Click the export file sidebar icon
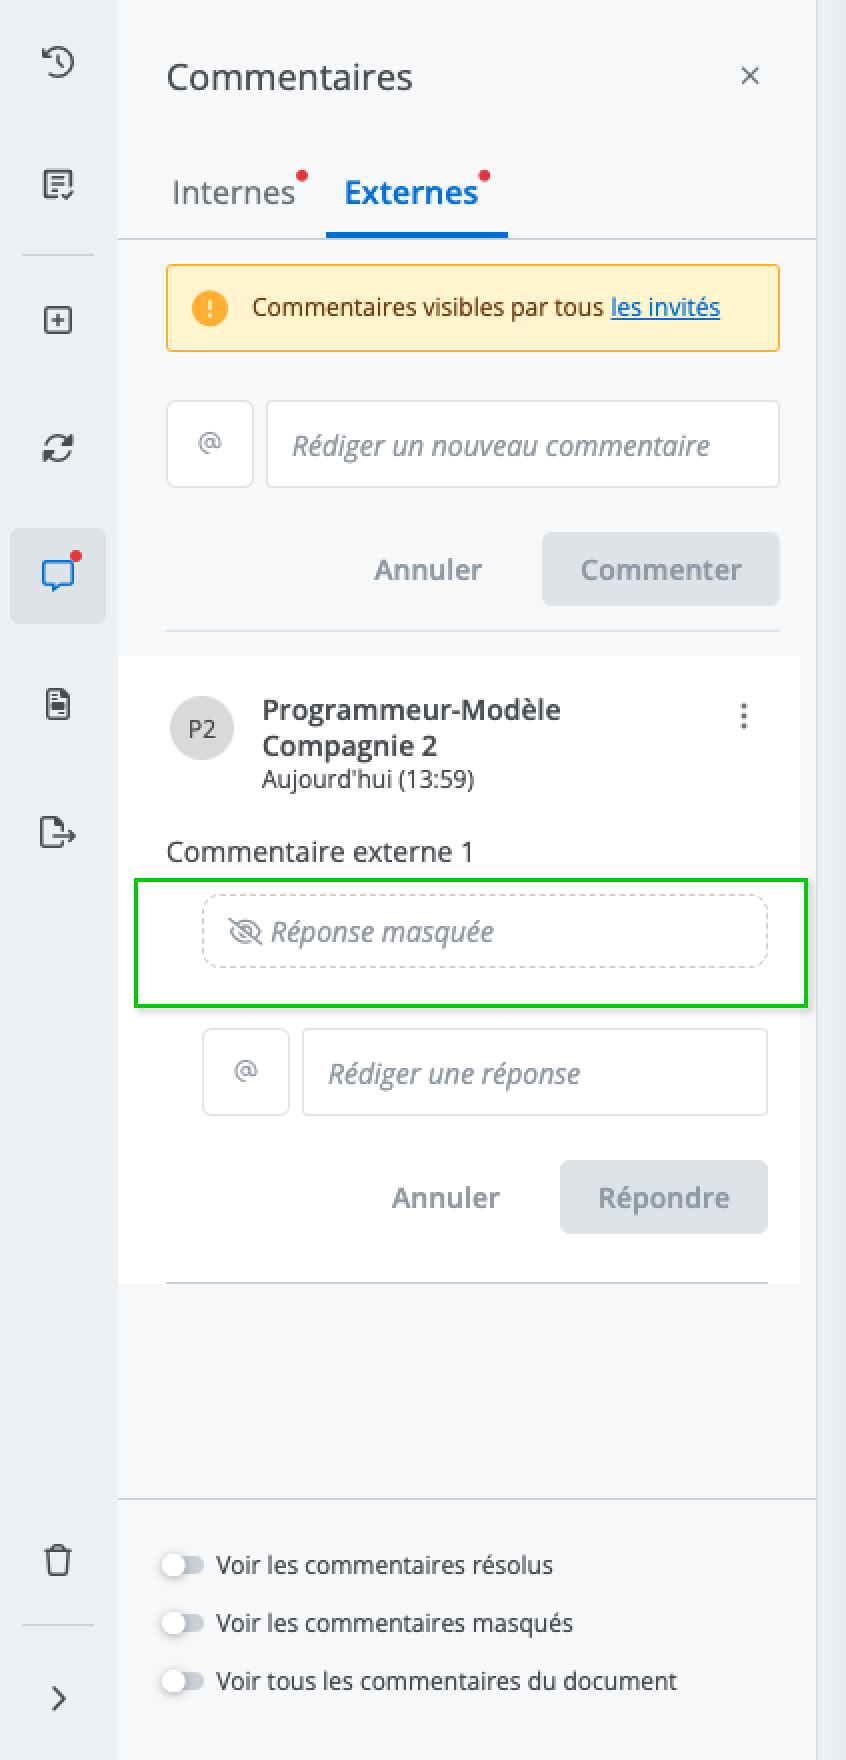This screenshot has width=846, height=1760. tap(58, 831)
